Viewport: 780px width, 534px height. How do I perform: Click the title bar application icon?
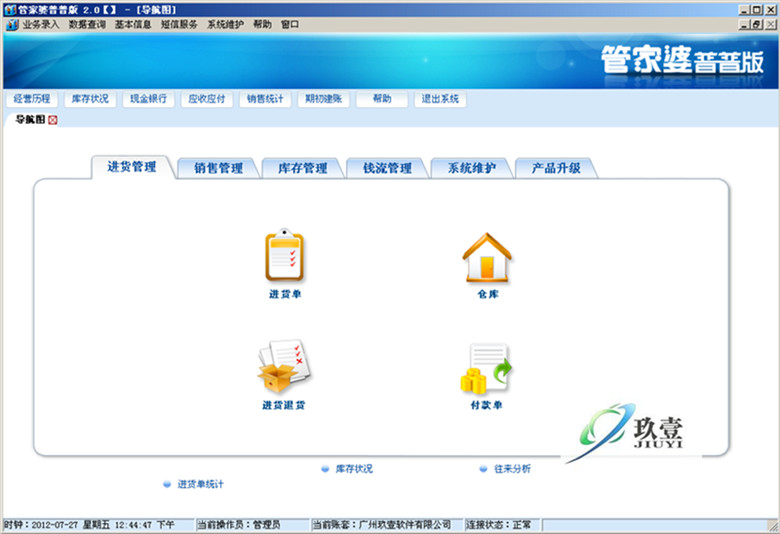[x=10, y=9]
